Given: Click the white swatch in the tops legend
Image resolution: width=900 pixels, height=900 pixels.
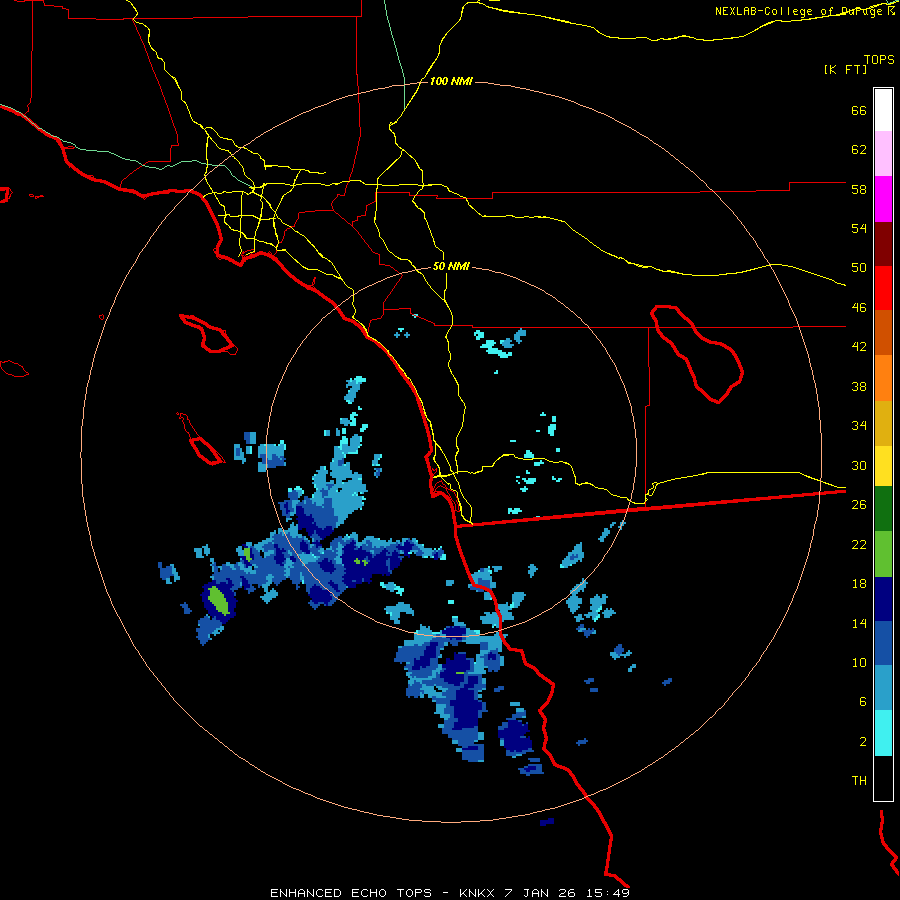Looking at the screenshot, I should (x=883, y=110).
